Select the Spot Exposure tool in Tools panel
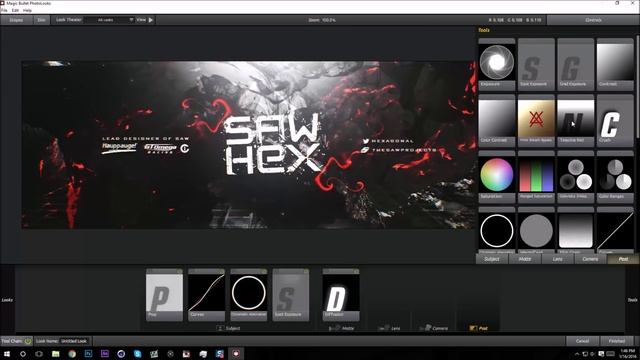Viewport: 640px width, 360px height. click(536, 63)
